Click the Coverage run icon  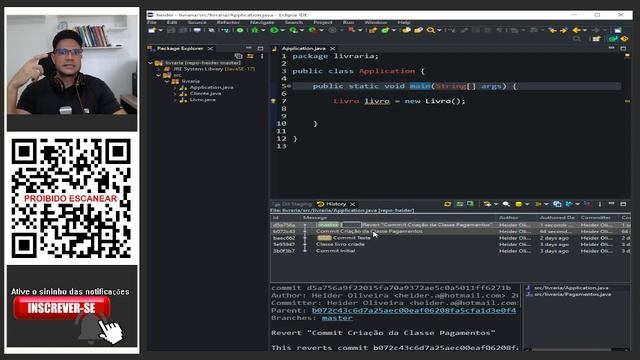point(293,30)
